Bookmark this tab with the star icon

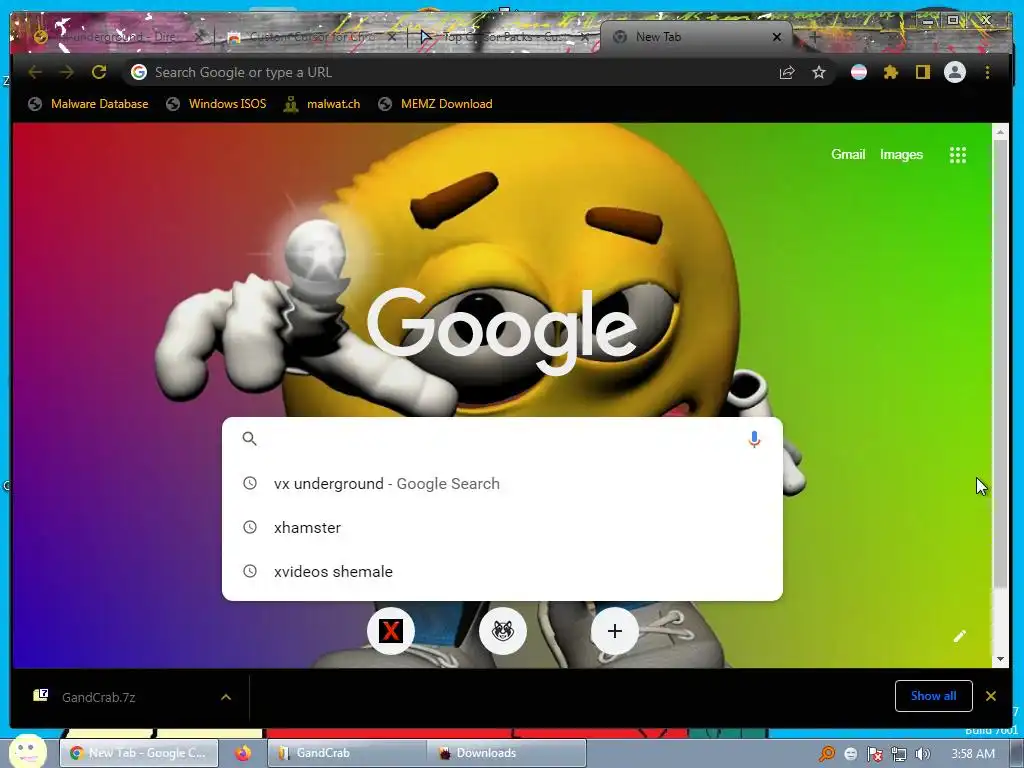pyautogui.click(x=819, y=72)
